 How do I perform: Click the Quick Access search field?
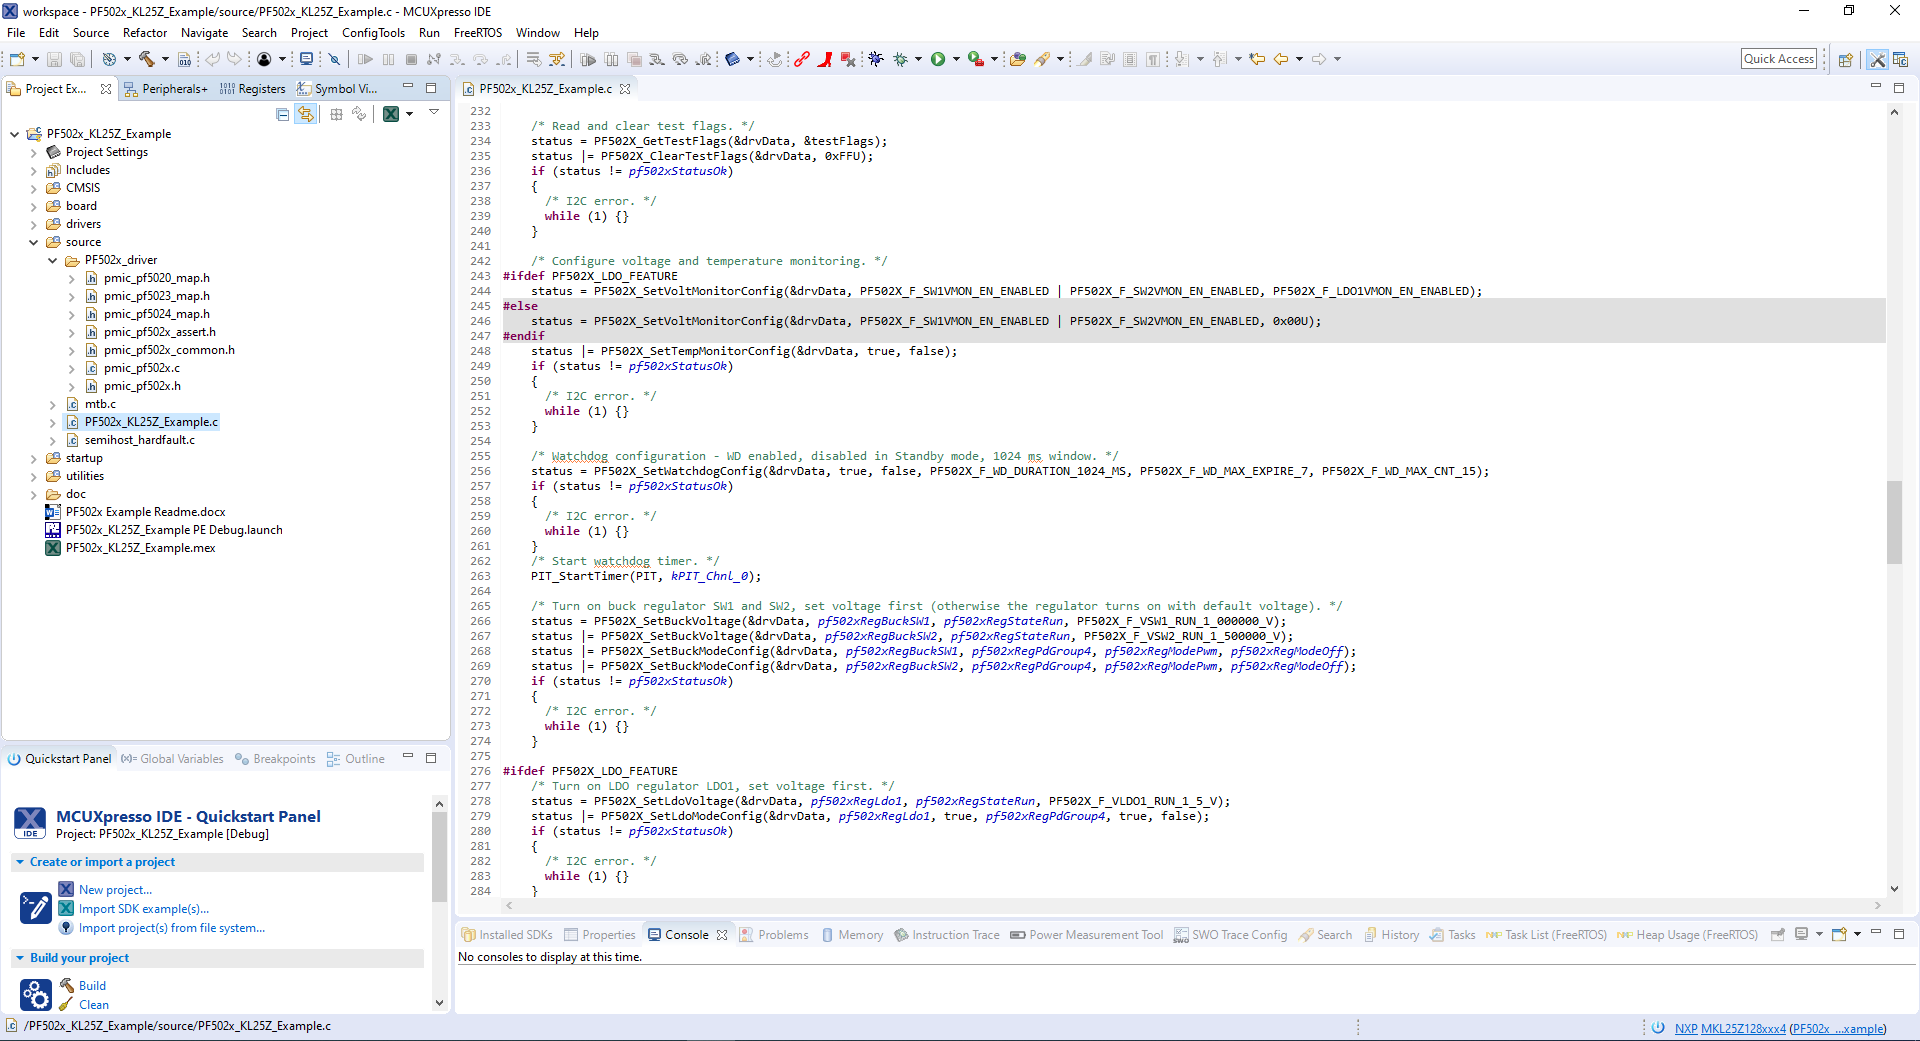tap(1778, 59)
